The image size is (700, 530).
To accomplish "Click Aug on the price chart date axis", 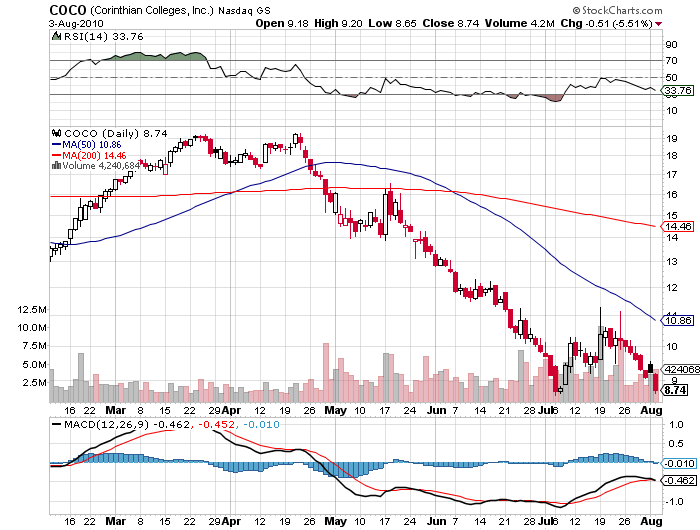I will click(x=651, y=410).
